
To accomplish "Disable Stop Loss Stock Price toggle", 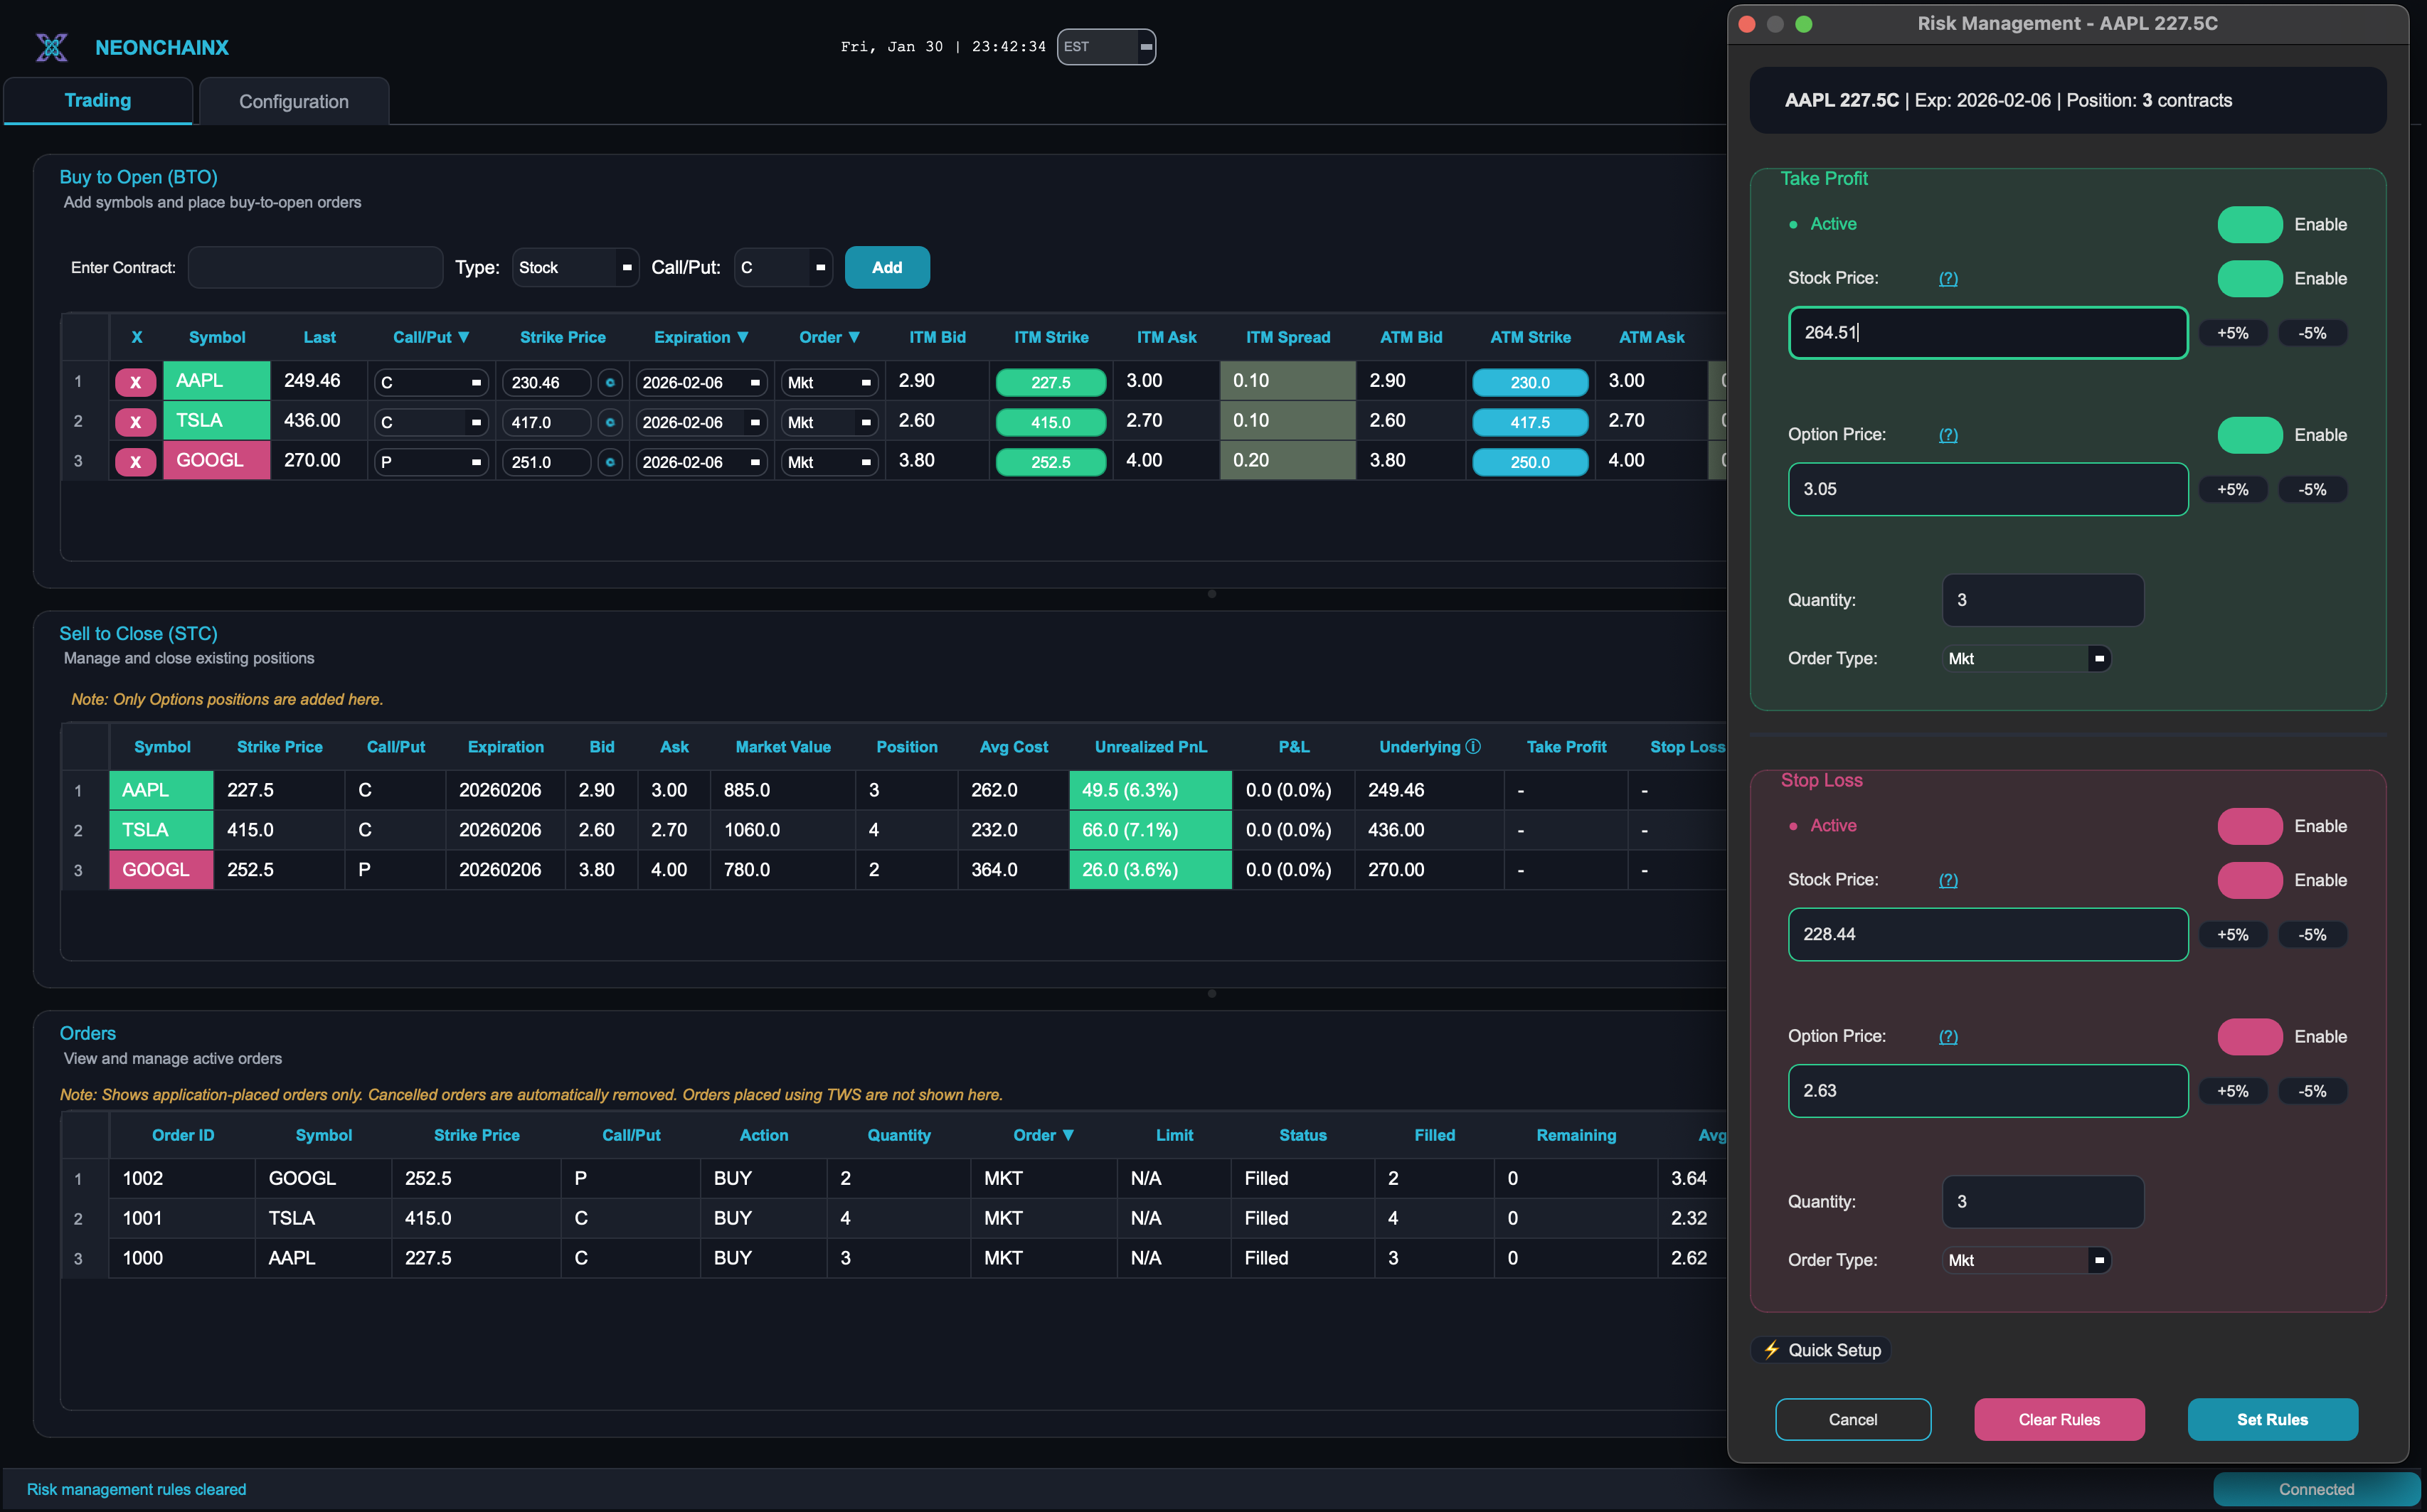I will click(2249, 880).
